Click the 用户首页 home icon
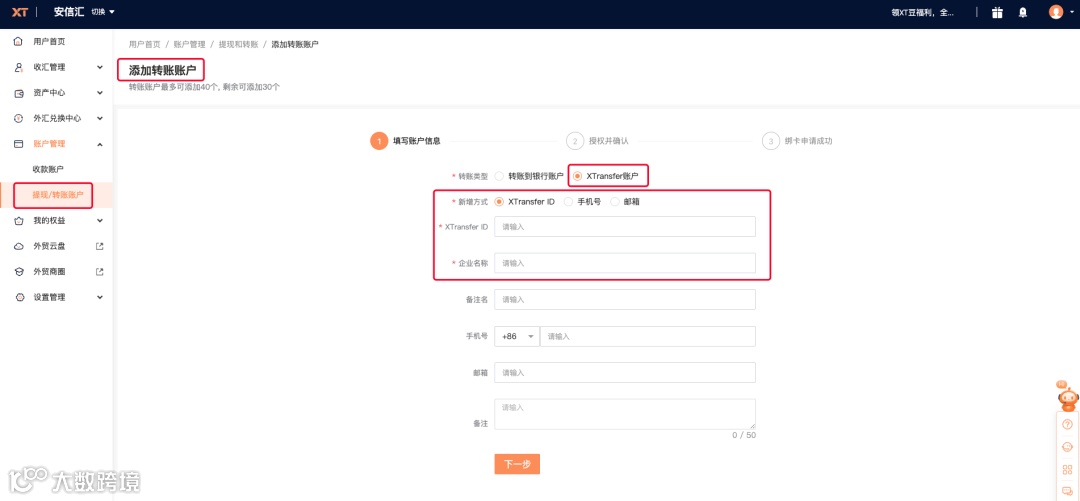This screenshot has width=1080, height=501. pyautogui.click(x=19, y=41)
